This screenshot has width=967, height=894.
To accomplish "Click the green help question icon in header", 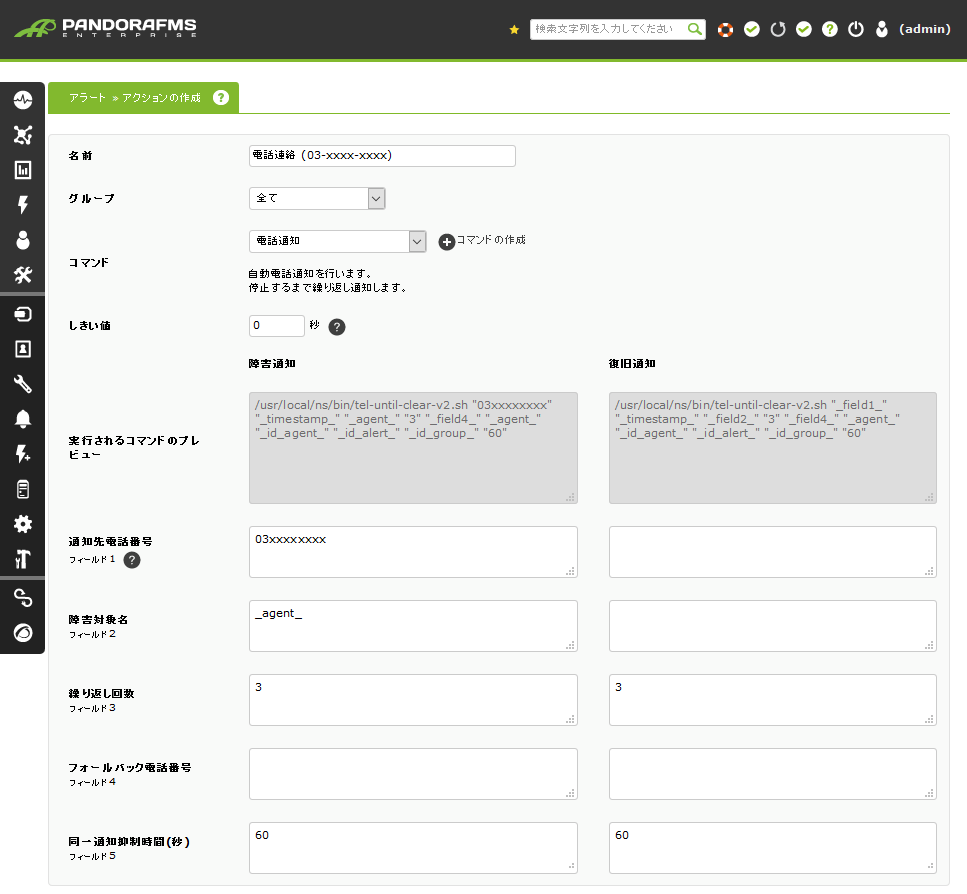I will point(830,29).
